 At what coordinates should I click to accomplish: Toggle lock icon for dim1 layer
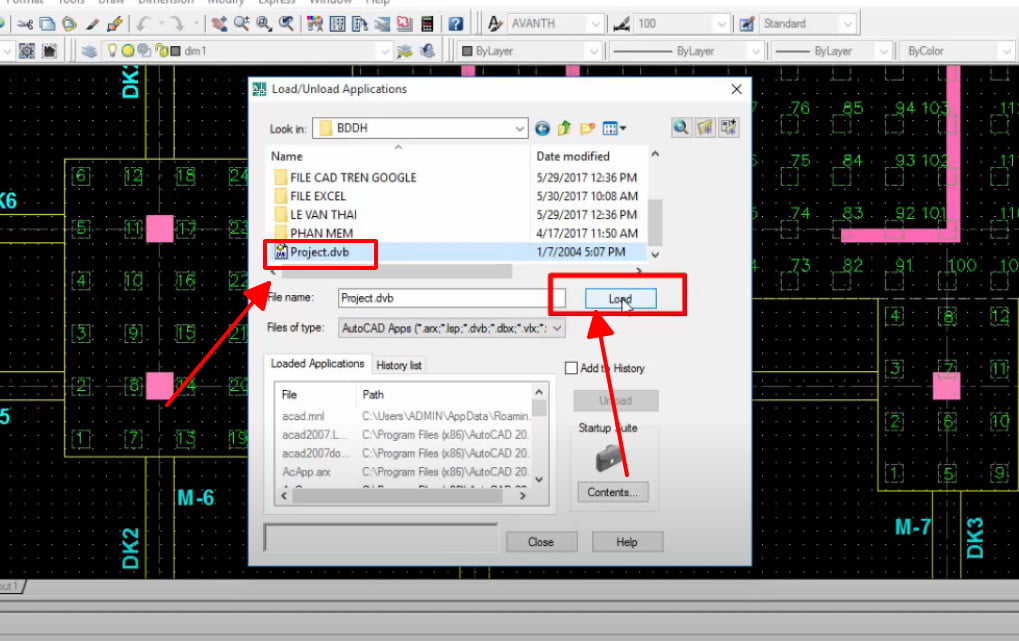tap(161, 51)
